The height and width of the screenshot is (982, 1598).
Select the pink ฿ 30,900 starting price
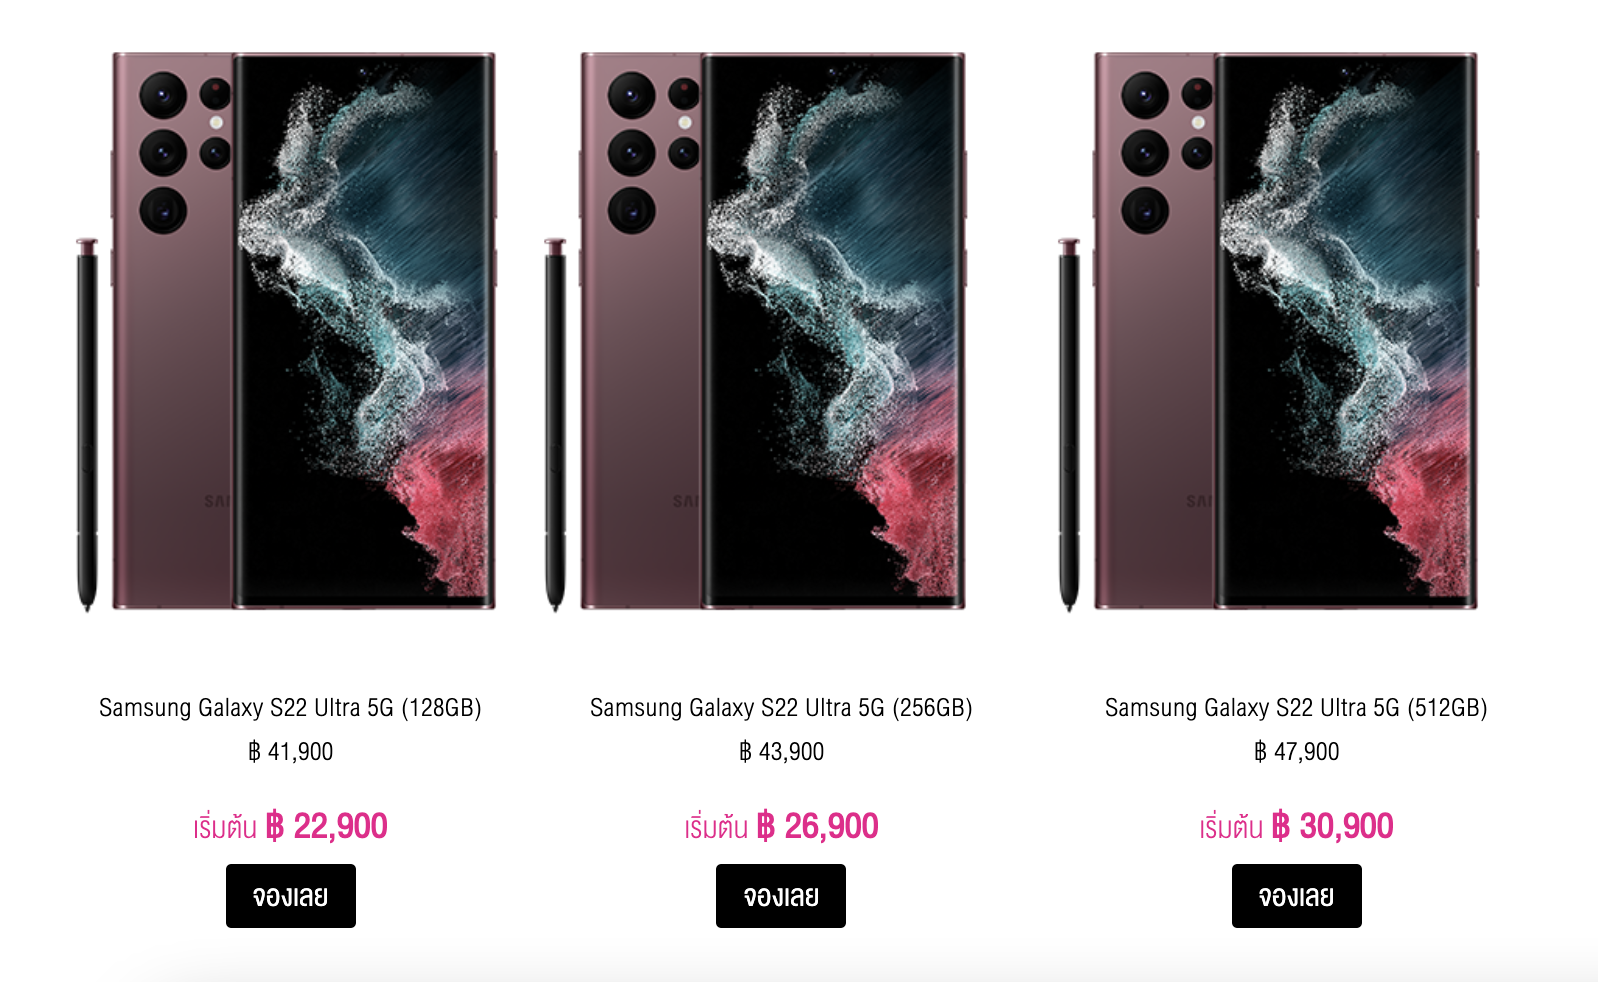pos(1332,826)
